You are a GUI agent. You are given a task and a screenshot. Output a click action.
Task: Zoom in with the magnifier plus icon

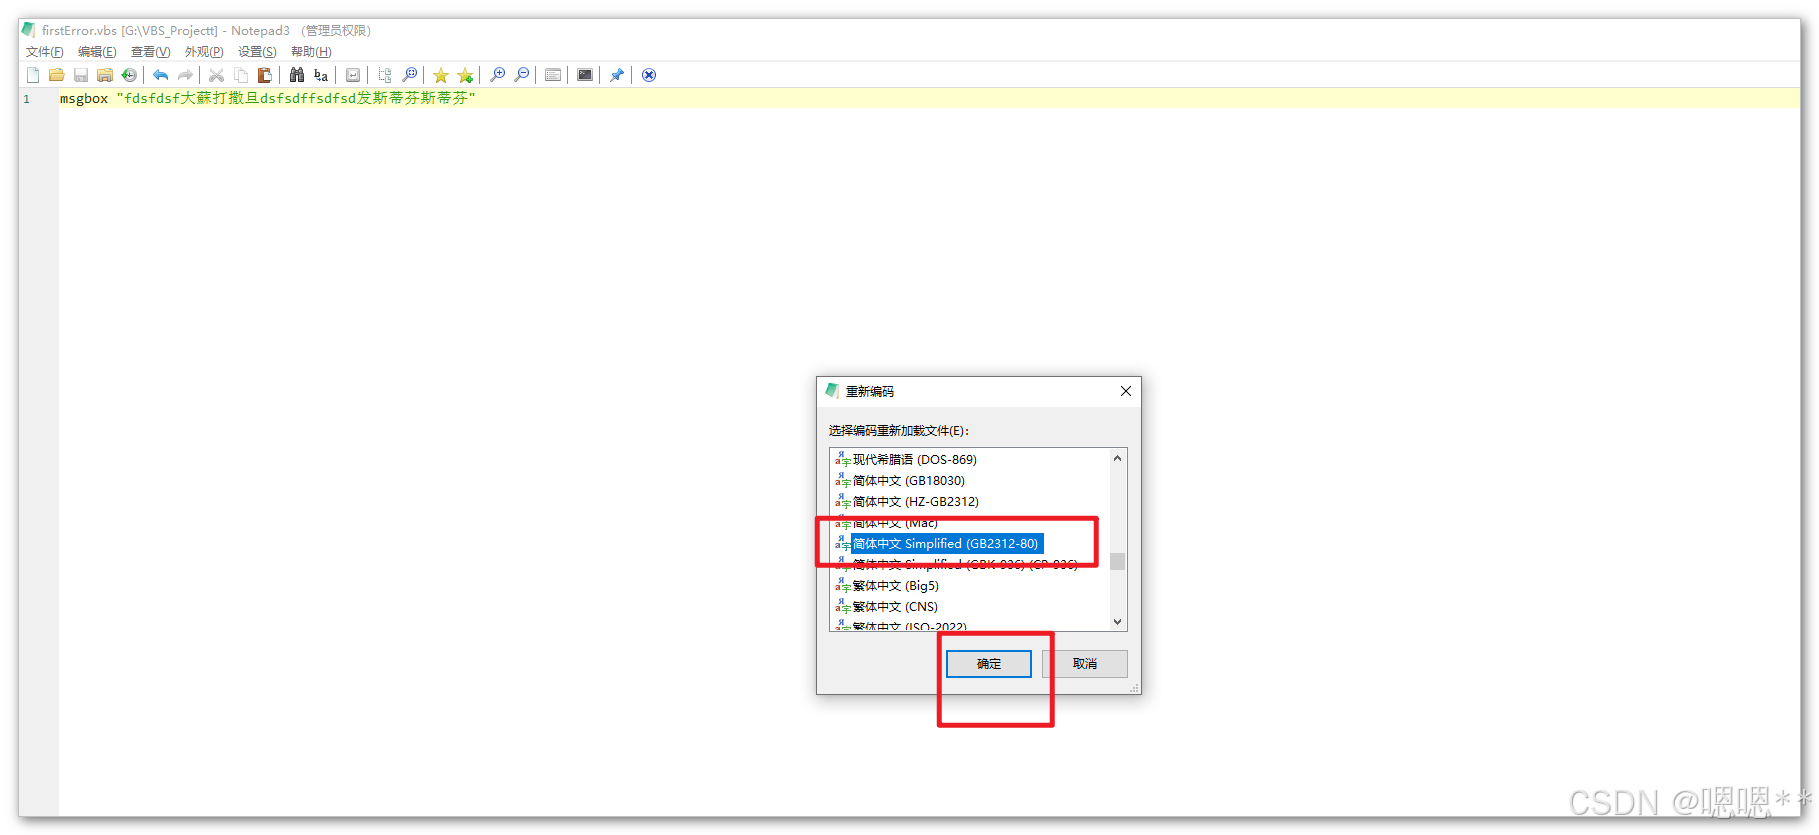pyautogui.click(x=497, y=75)
